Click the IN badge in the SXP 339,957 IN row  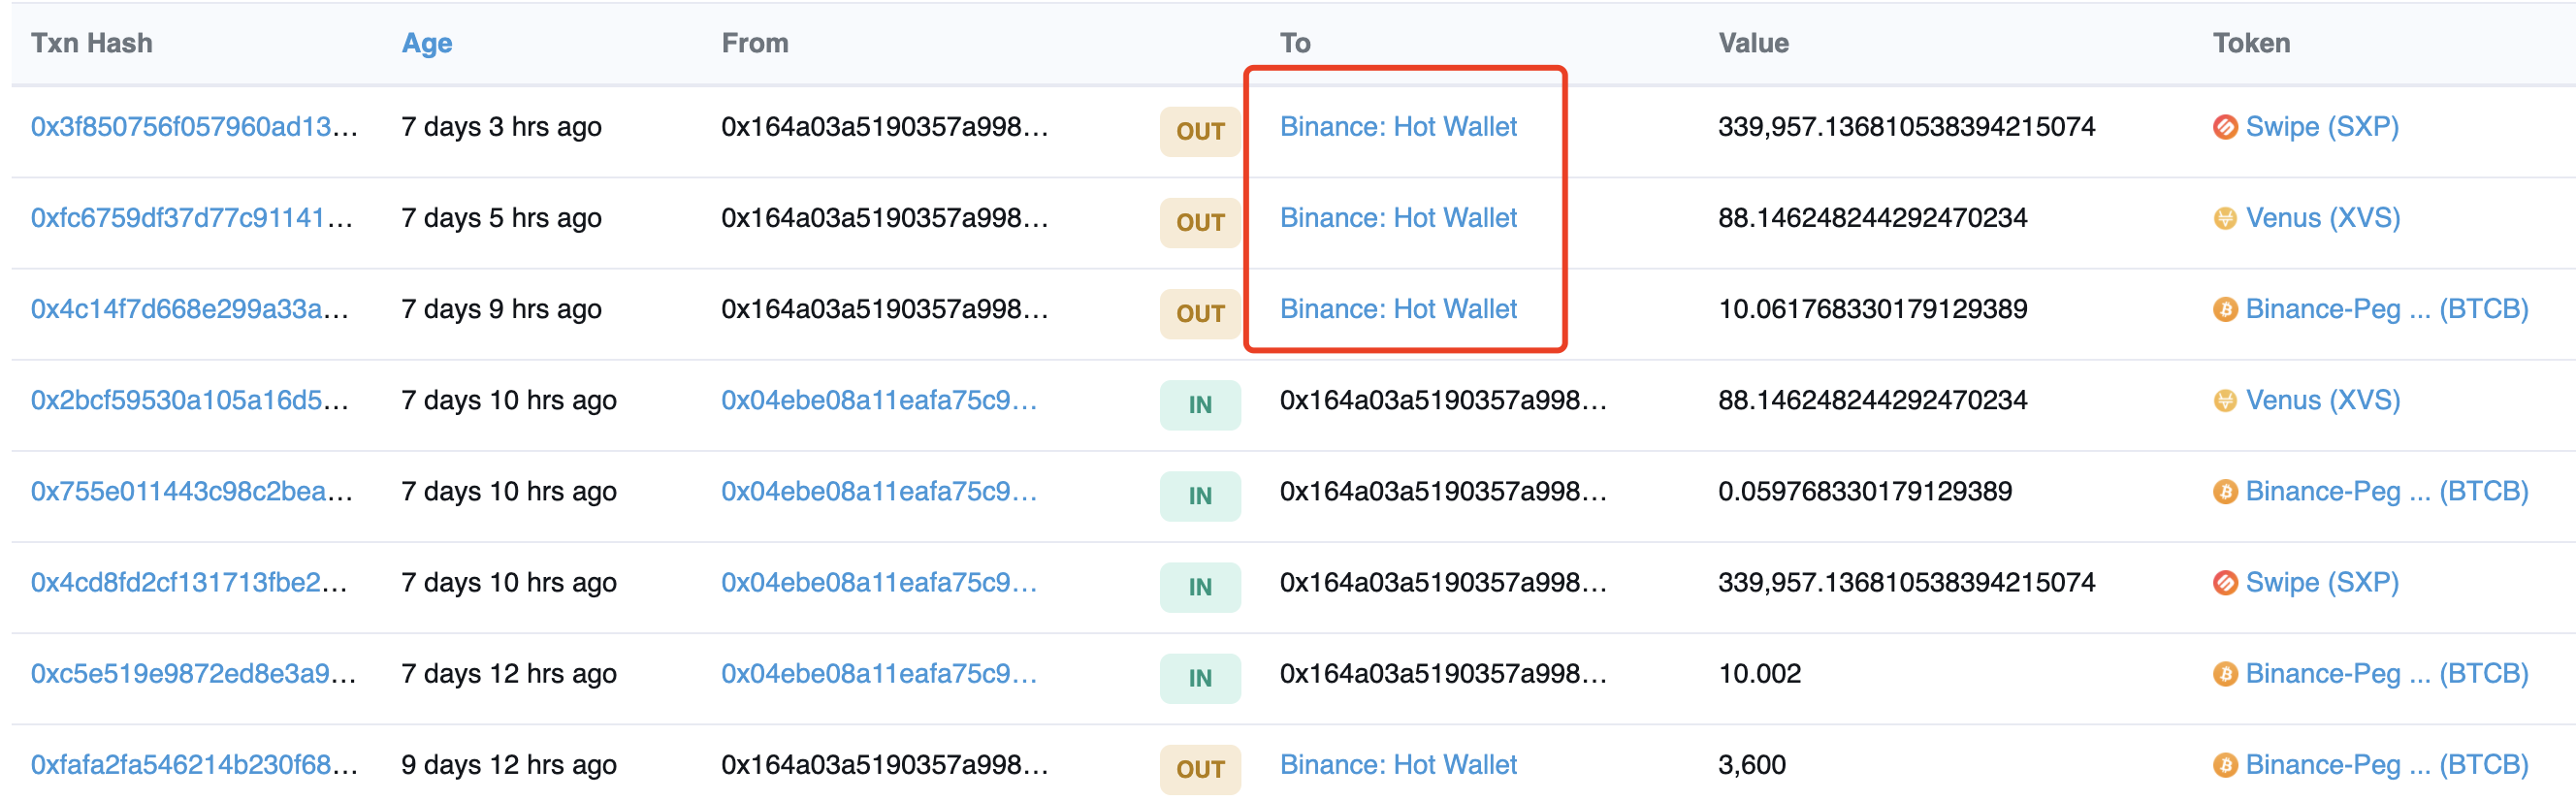click(x=1200, y=586)
